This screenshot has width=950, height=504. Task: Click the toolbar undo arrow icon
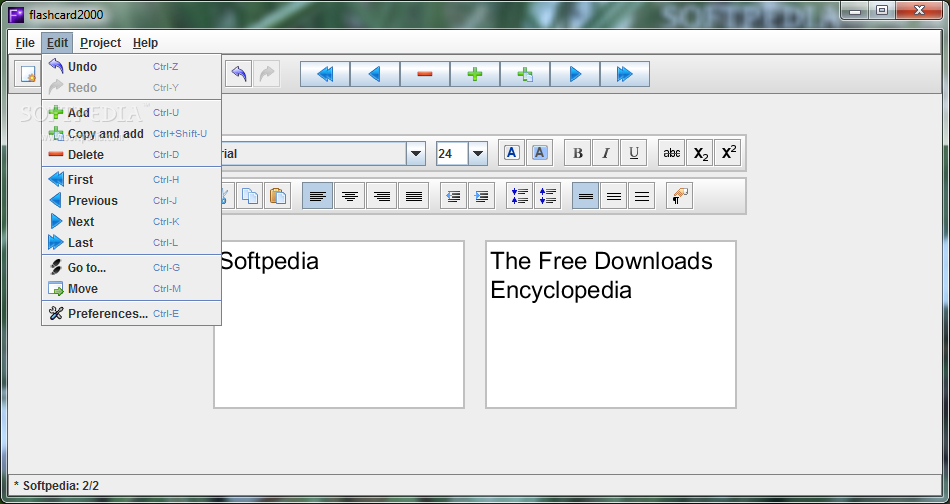pyautogui.click(x=239, y=74)
